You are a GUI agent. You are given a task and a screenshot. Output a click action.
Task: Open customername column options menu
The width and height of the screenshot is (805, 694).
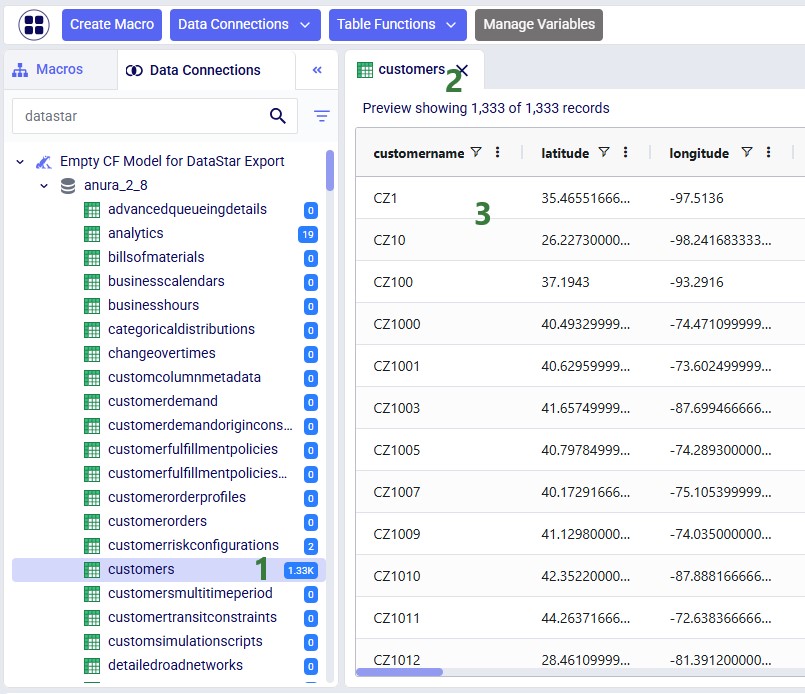pyautogui.click(x=497, y=152)
